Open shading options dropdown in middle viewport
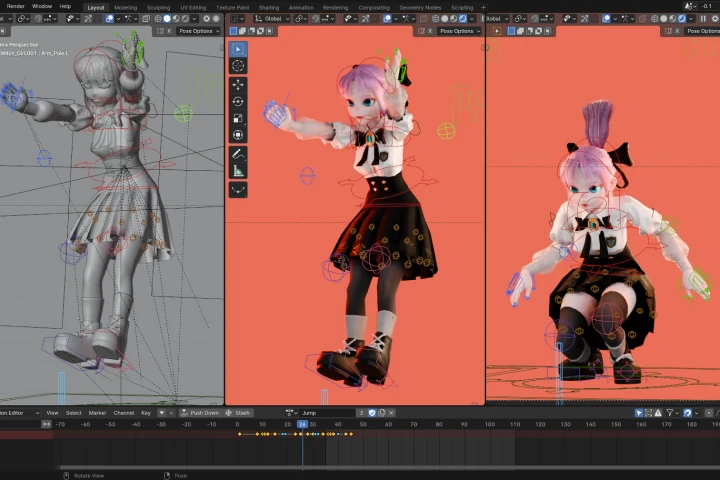 tap(472, 19)
